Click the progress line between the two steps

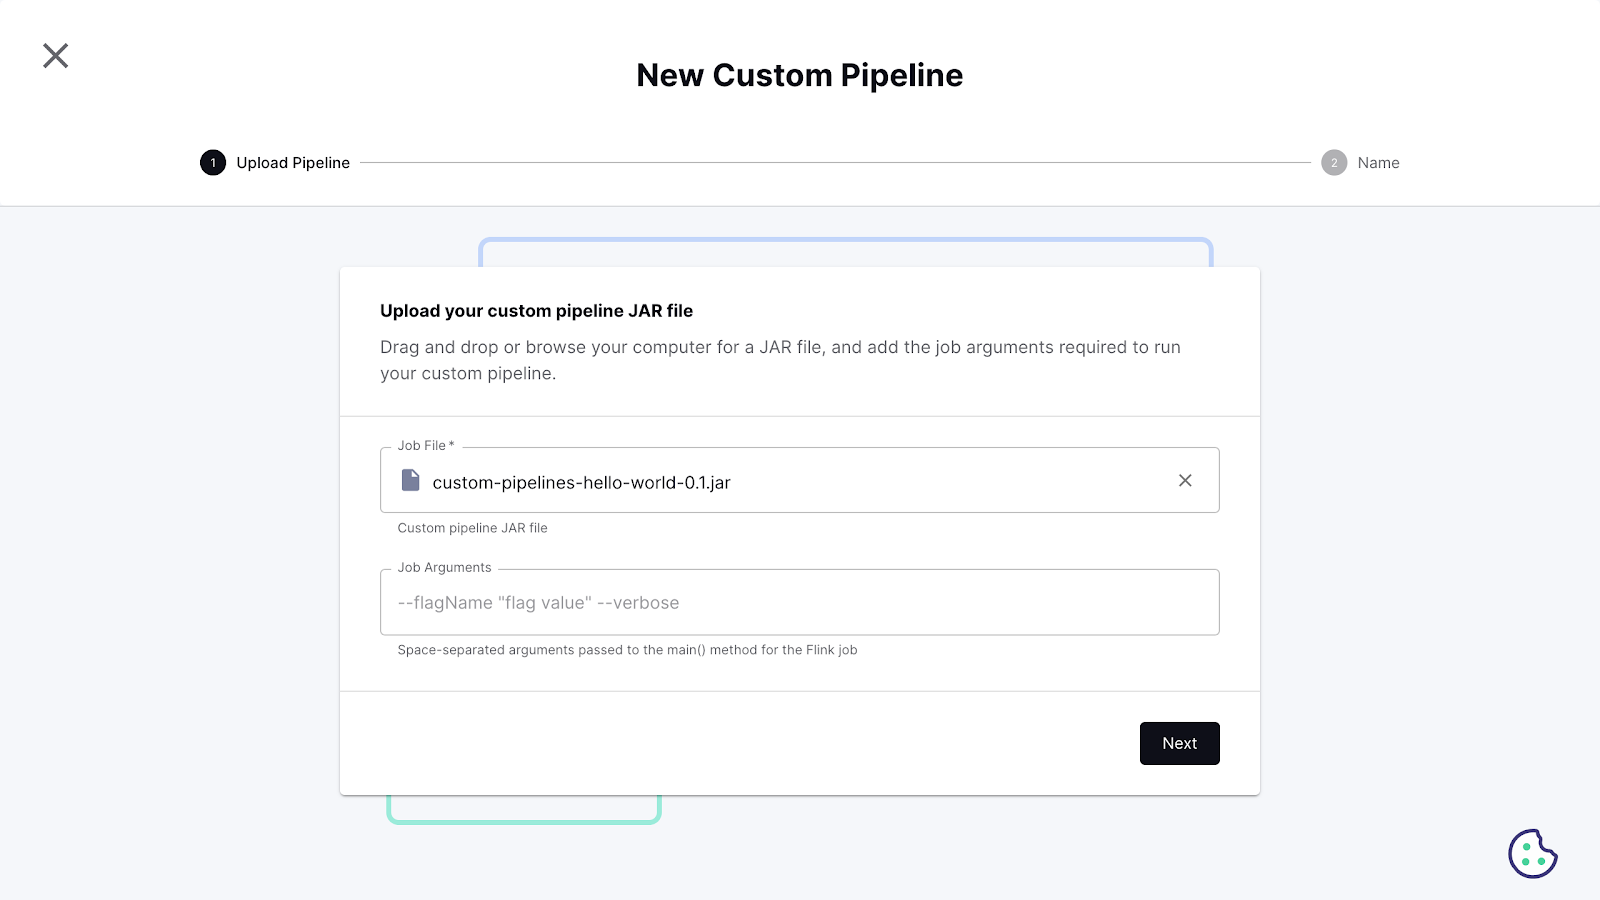tap(840, 162)
